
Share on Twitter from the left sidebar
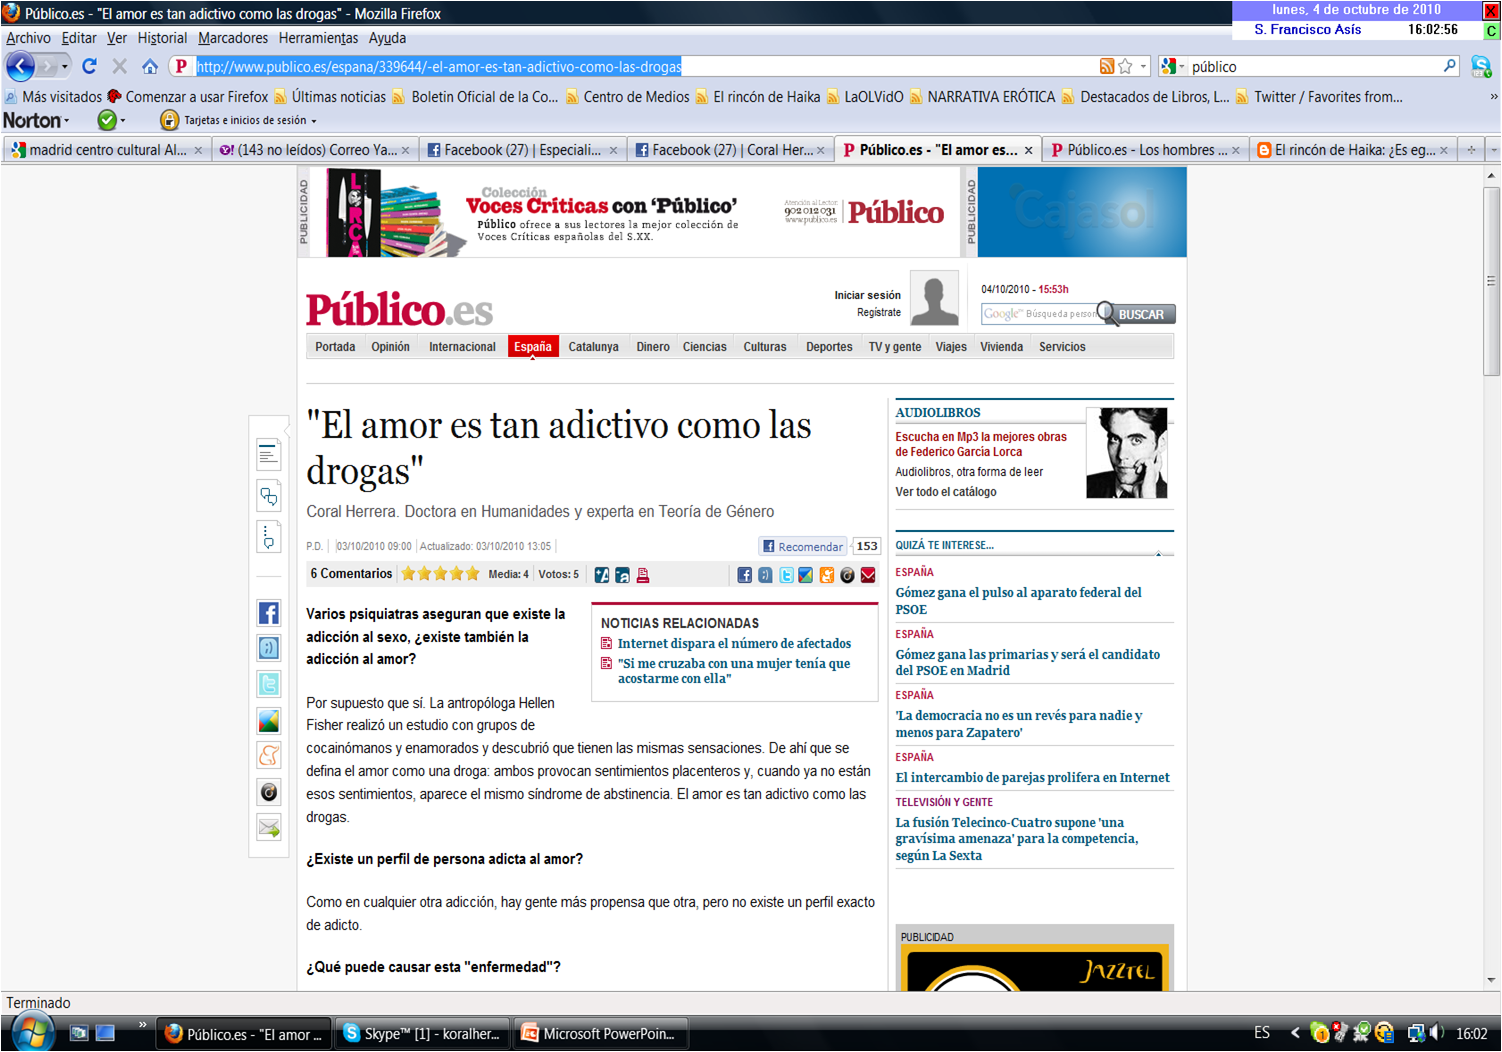pyautogui.click(x=269, y=684)
